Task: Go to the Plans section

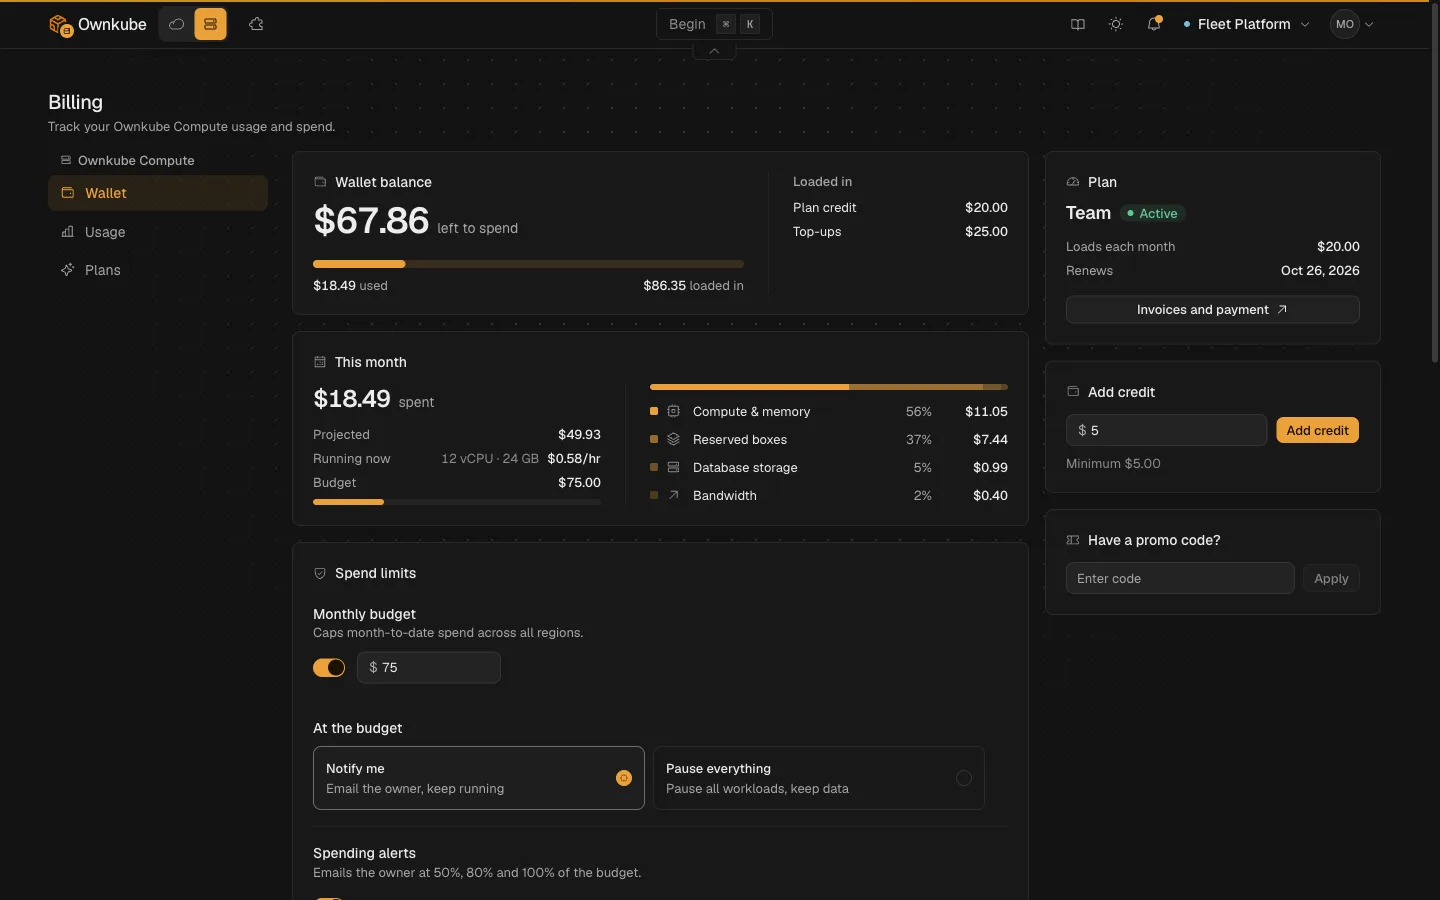Action: (x=158, y=270)
